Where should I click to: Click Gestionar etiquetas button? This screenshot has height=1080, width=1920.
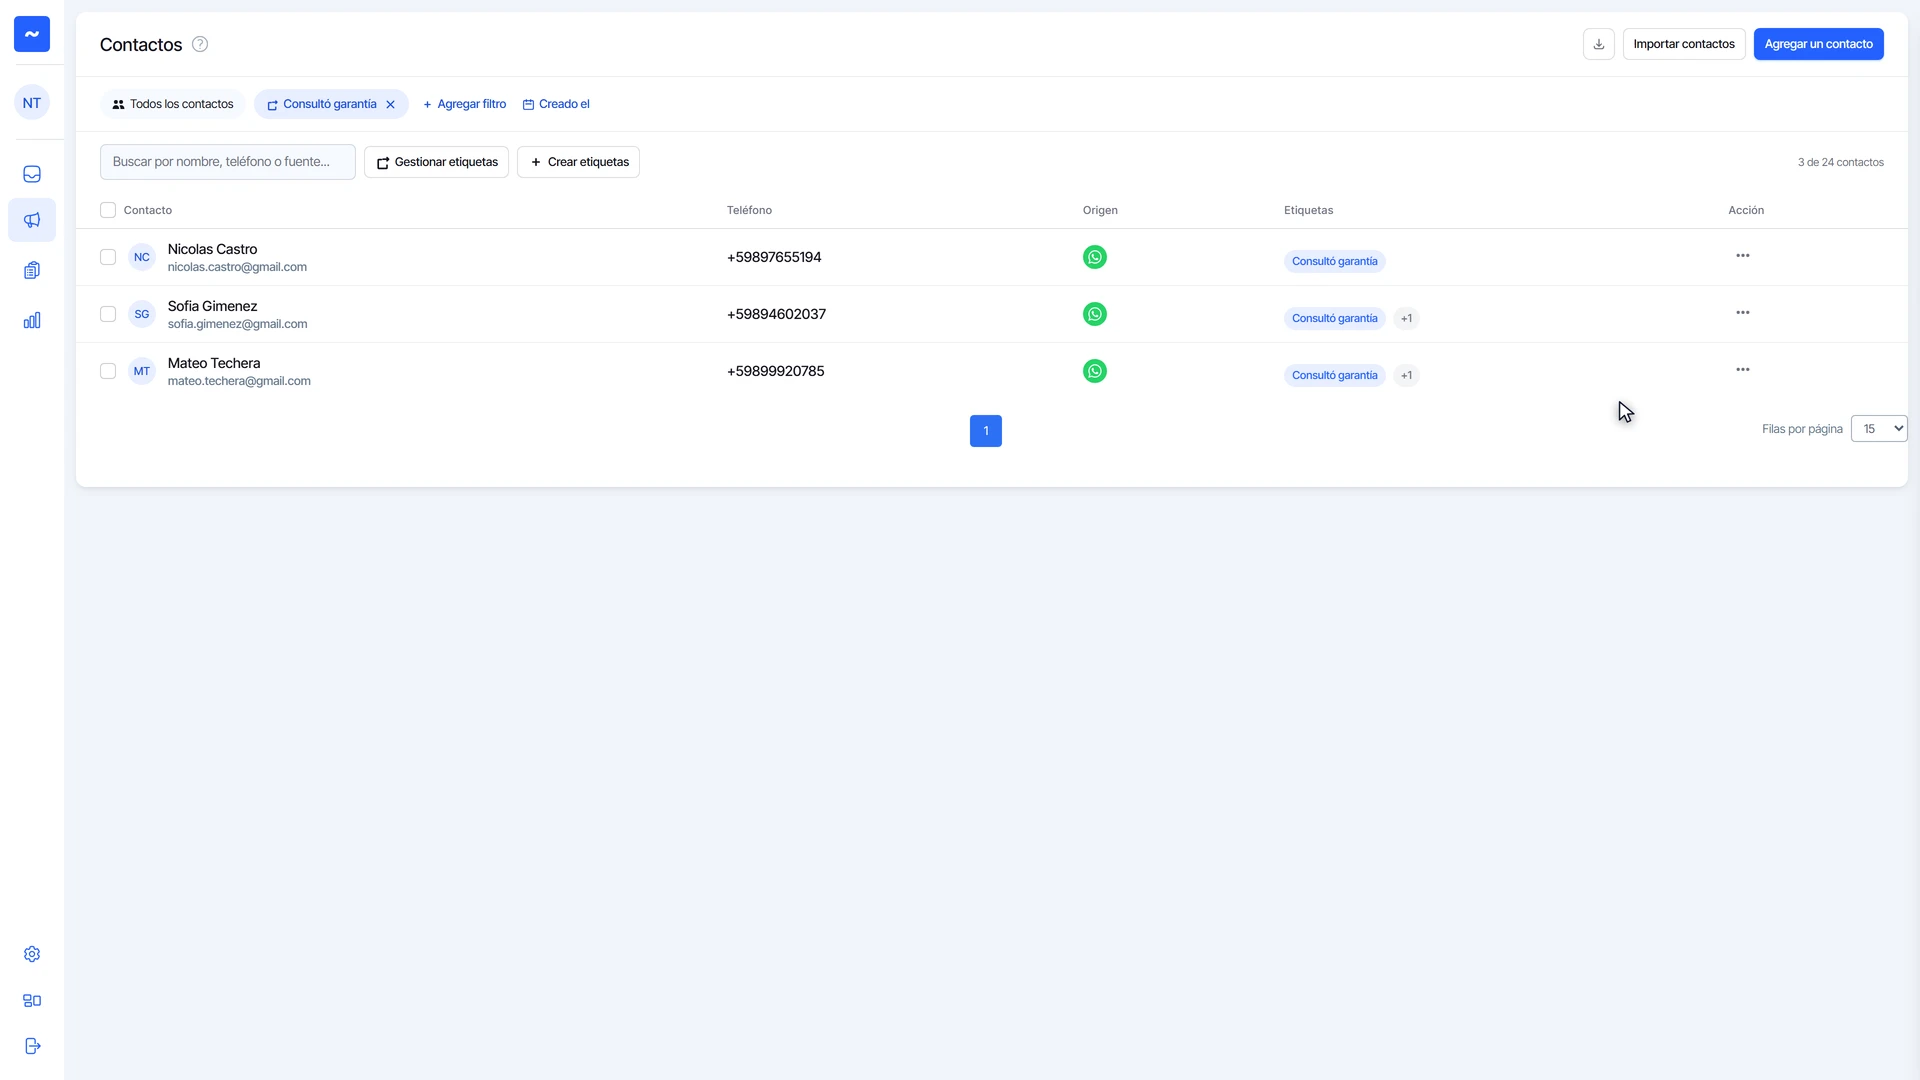click(436, 162)
